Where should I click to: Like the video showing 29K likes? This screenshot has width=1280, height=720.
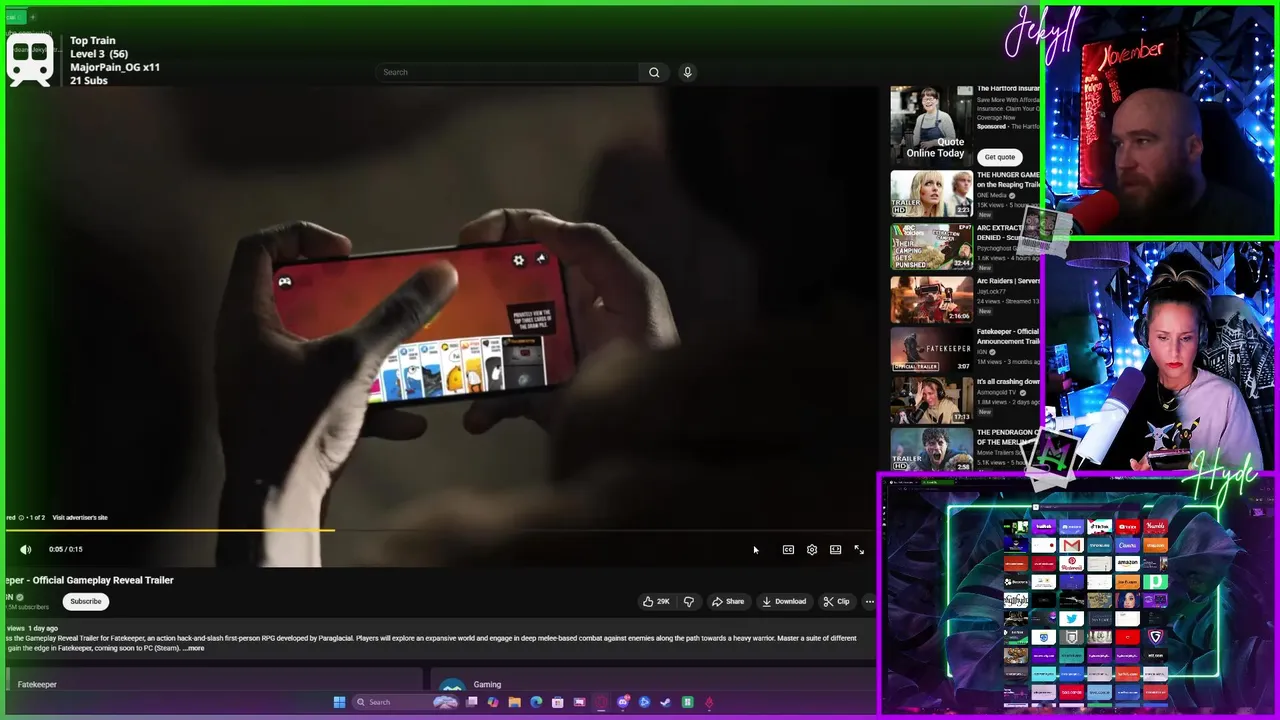657,601
